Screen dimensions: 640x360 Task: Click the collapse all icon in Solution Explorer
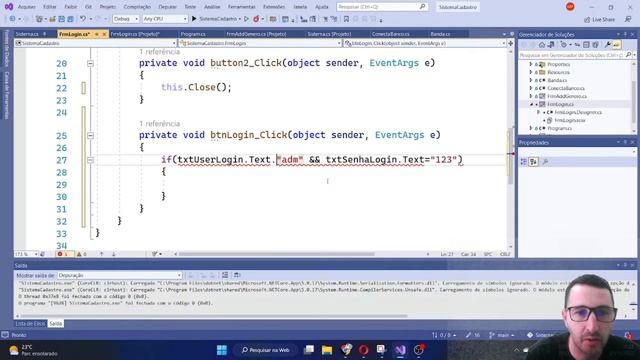pos(586,45)
